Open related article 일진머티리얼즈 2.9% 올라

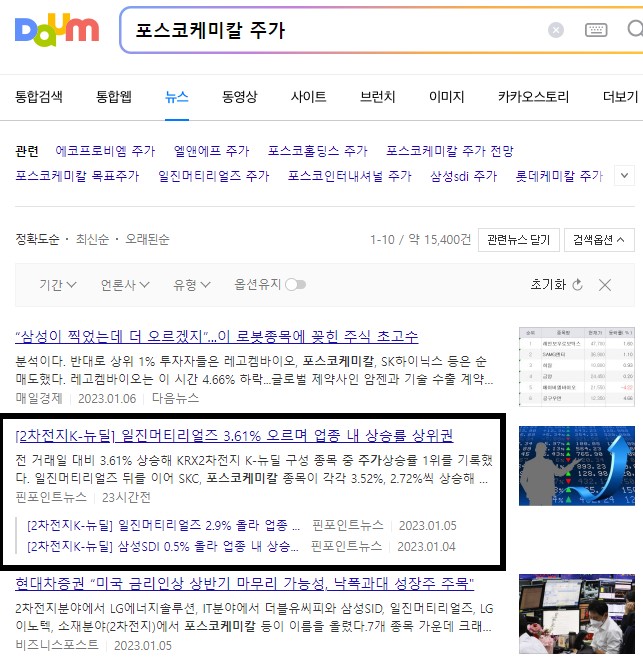[x=163, y=525]
